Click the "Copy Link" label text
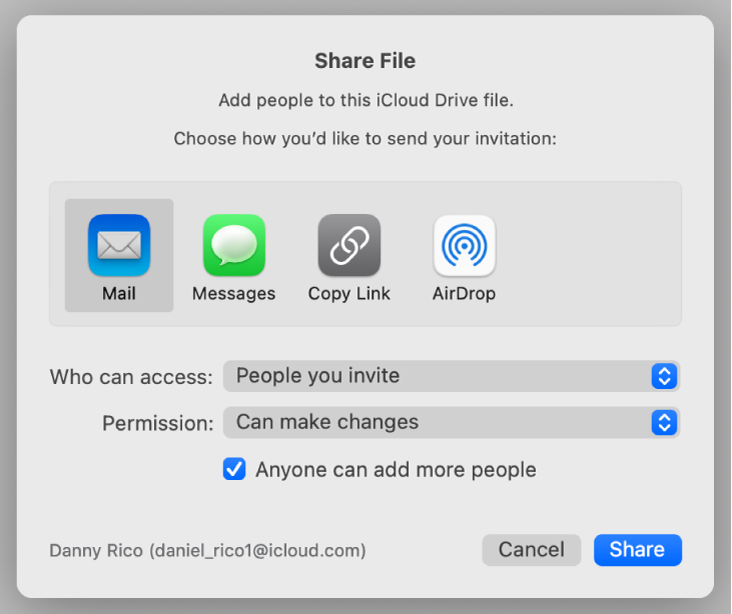732x614 pixels. [349, 294]
